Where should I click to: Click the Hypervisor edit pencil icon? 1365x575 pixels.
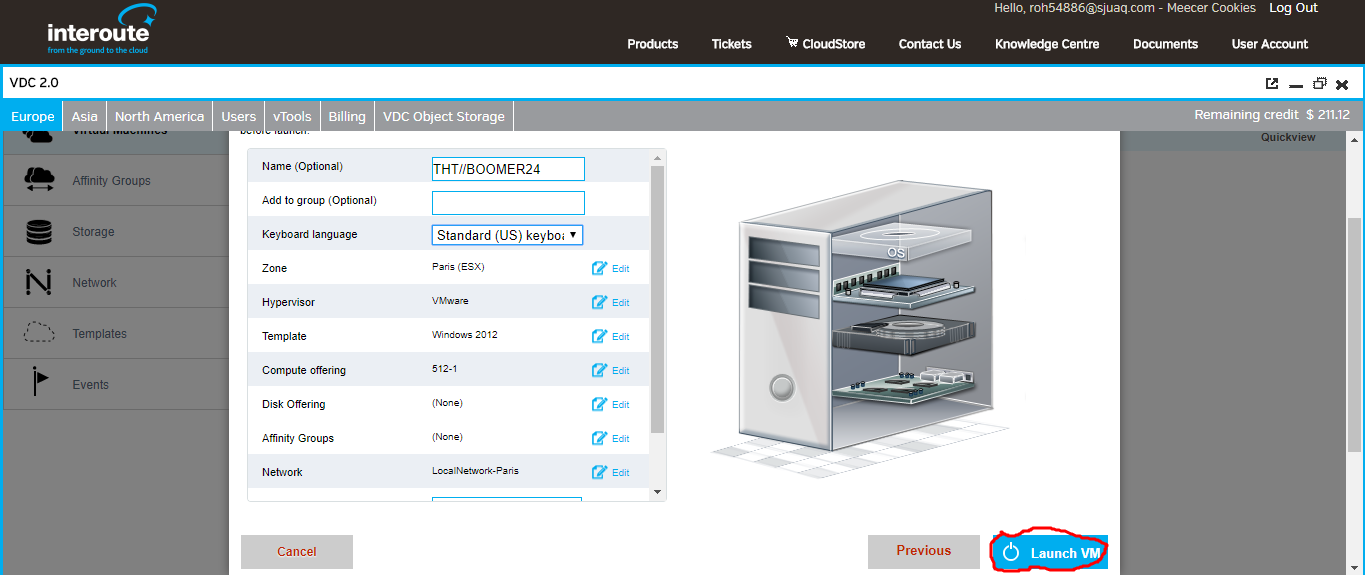[x=599, y=302]
